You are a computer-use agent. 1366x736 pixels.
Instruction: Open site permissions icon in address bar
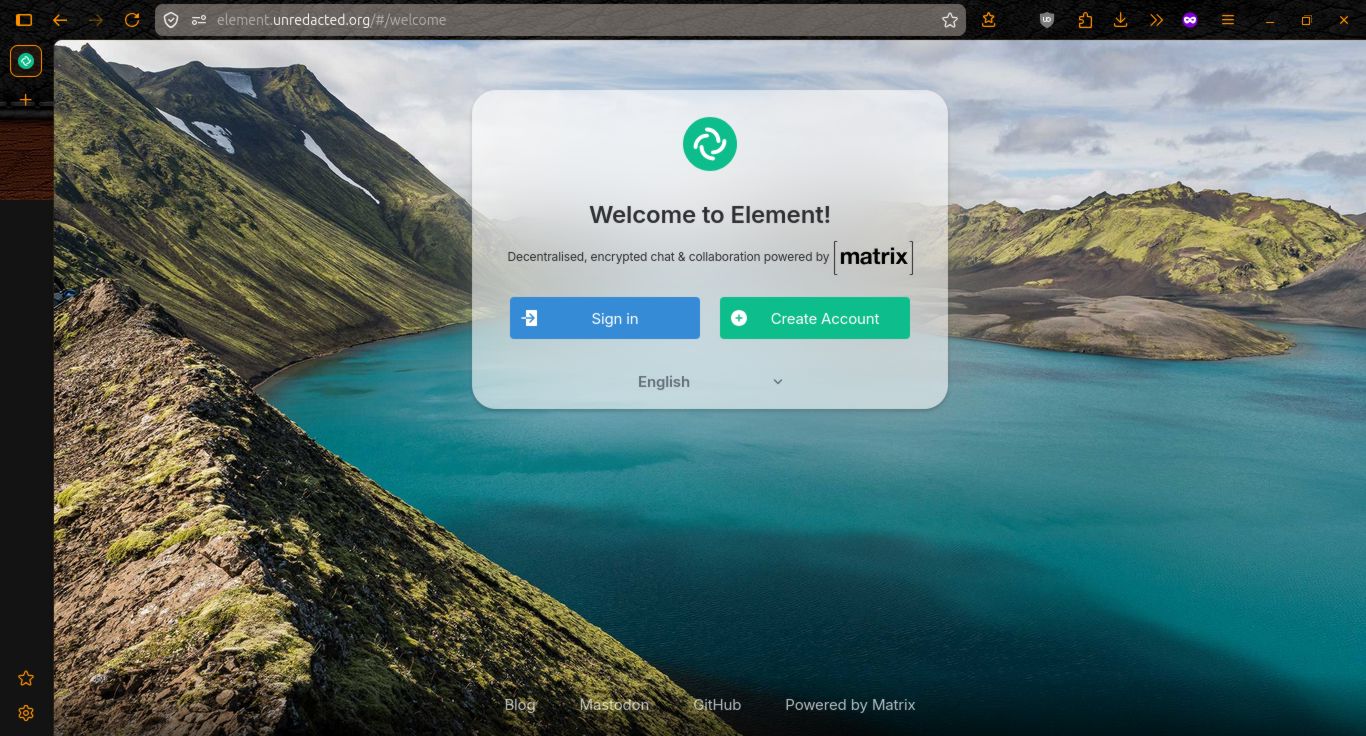[198, 20]
